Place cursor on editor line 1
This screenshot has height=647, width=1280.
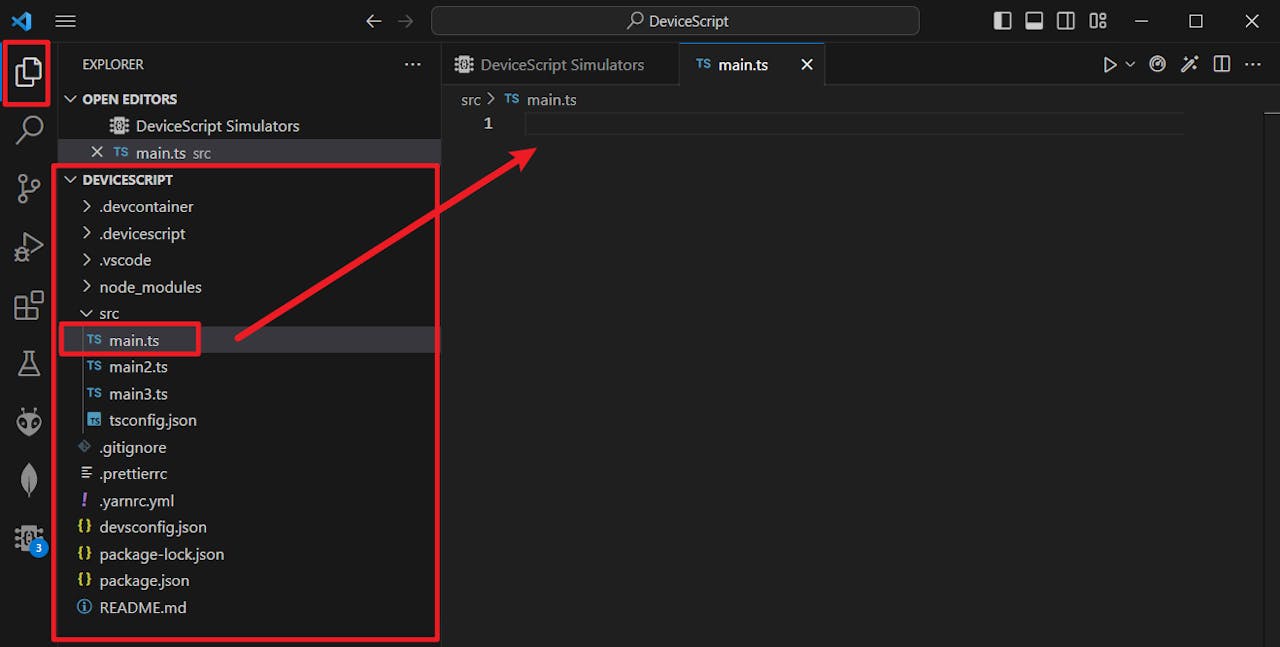[853, 123]
